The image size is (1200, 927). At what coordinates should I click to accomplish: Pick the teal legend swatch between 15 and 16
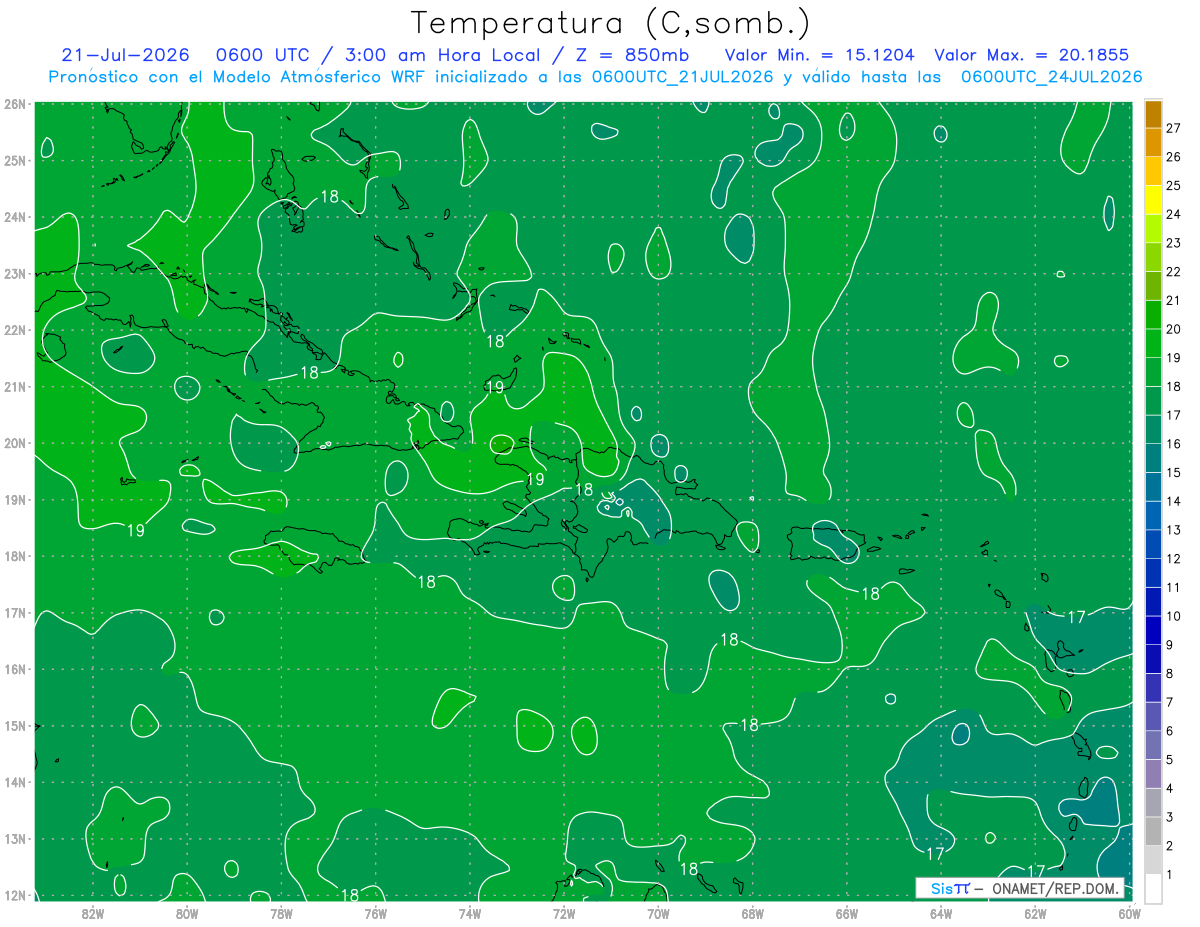tap(1153, 458)
